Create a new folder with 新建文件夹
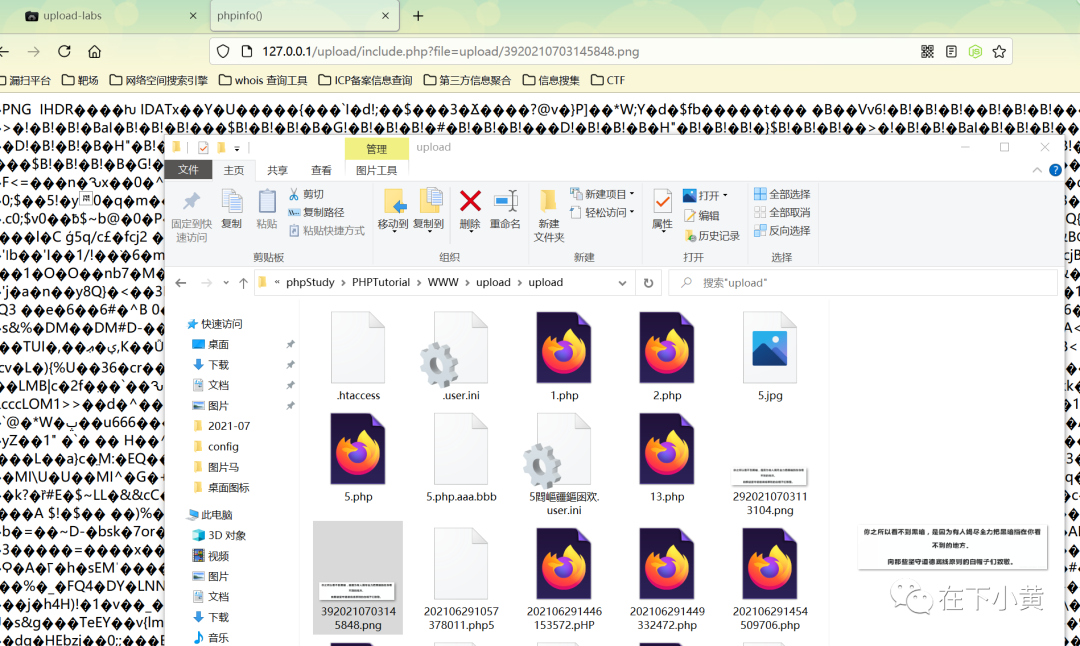1080x646 pixels. (x=548, y=216)
